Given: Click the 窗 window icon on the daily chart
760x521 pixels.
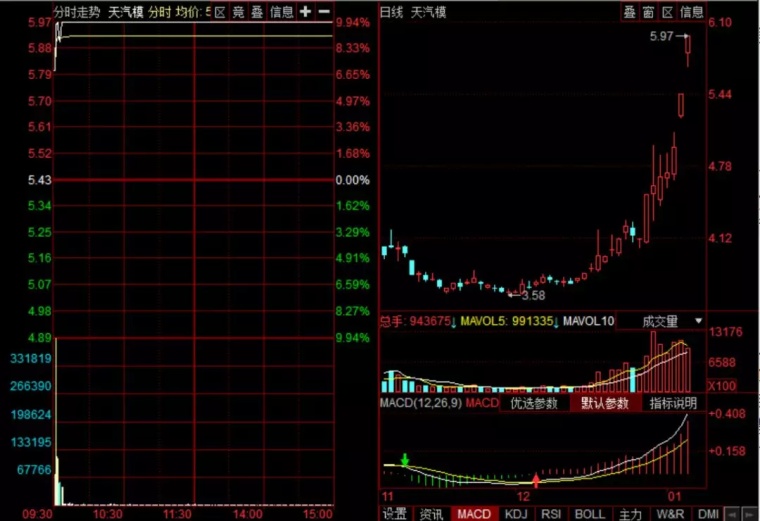Looking at the screenshot, I should click(648, 12).
